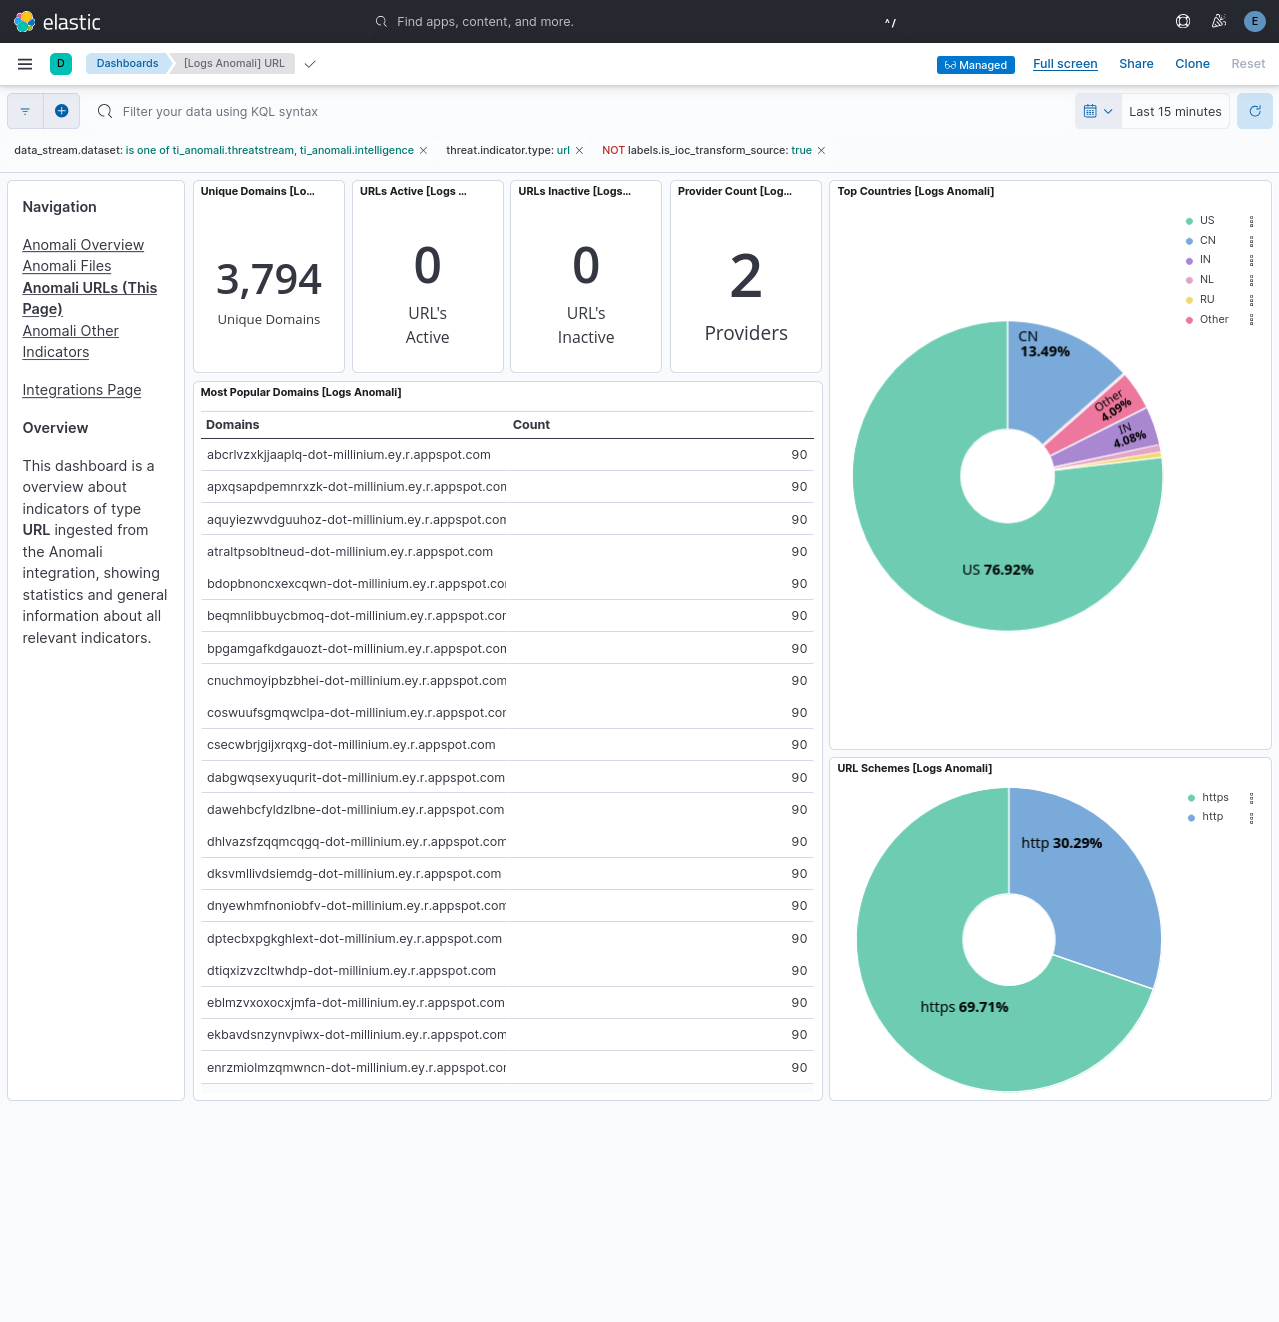Click the Last 15 minutes time range field

coord(1175,111)
